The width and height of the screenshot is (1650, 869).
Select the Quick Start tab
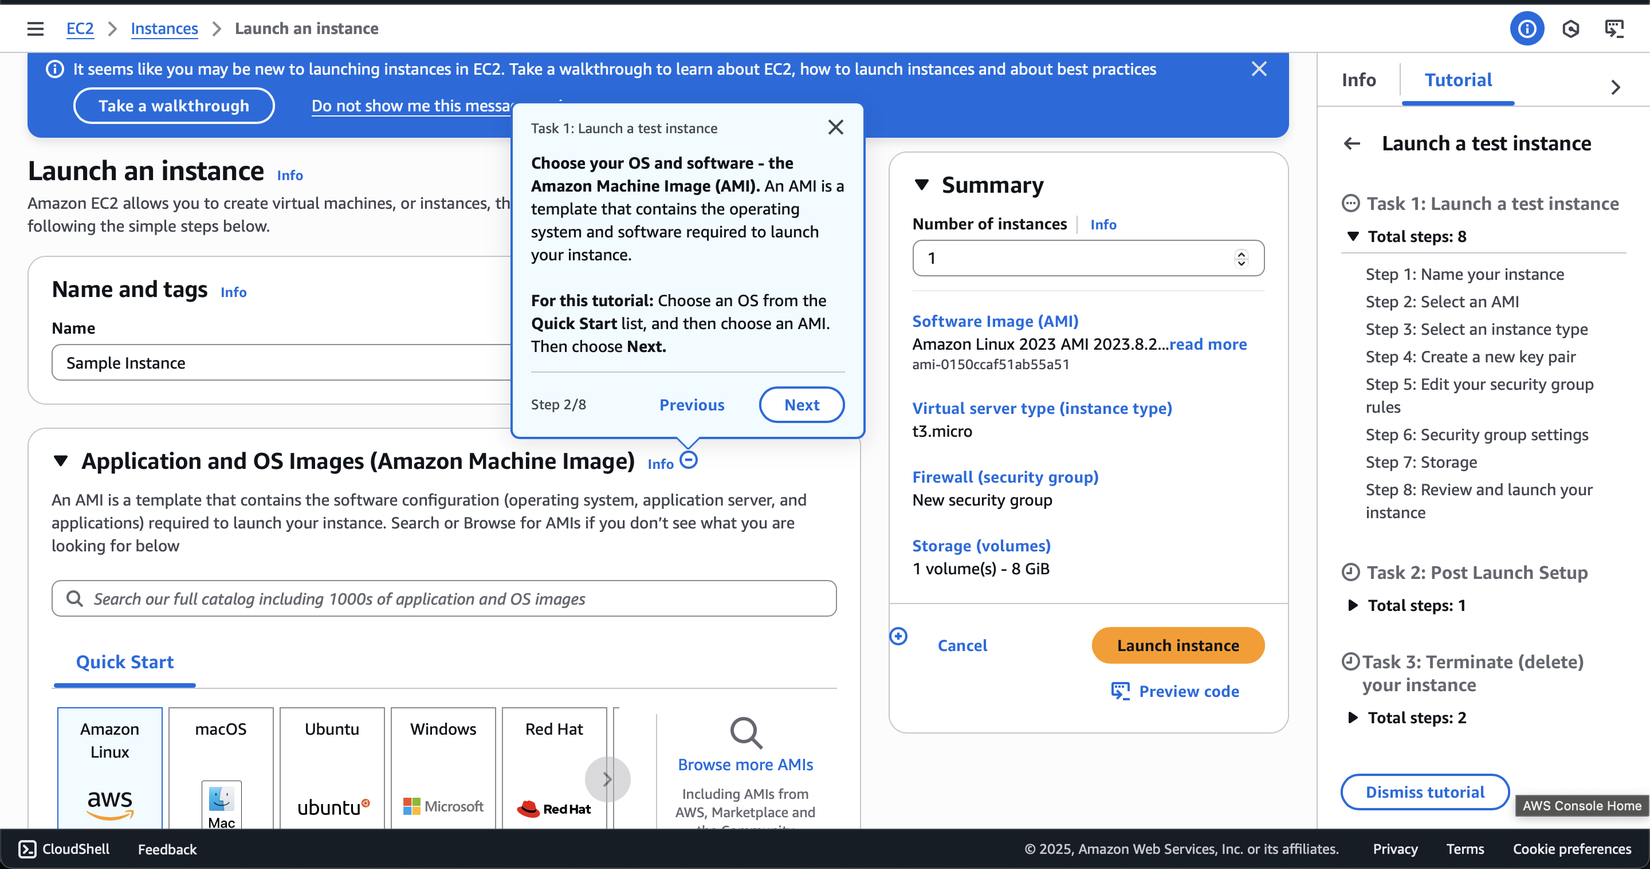[125, 662]
